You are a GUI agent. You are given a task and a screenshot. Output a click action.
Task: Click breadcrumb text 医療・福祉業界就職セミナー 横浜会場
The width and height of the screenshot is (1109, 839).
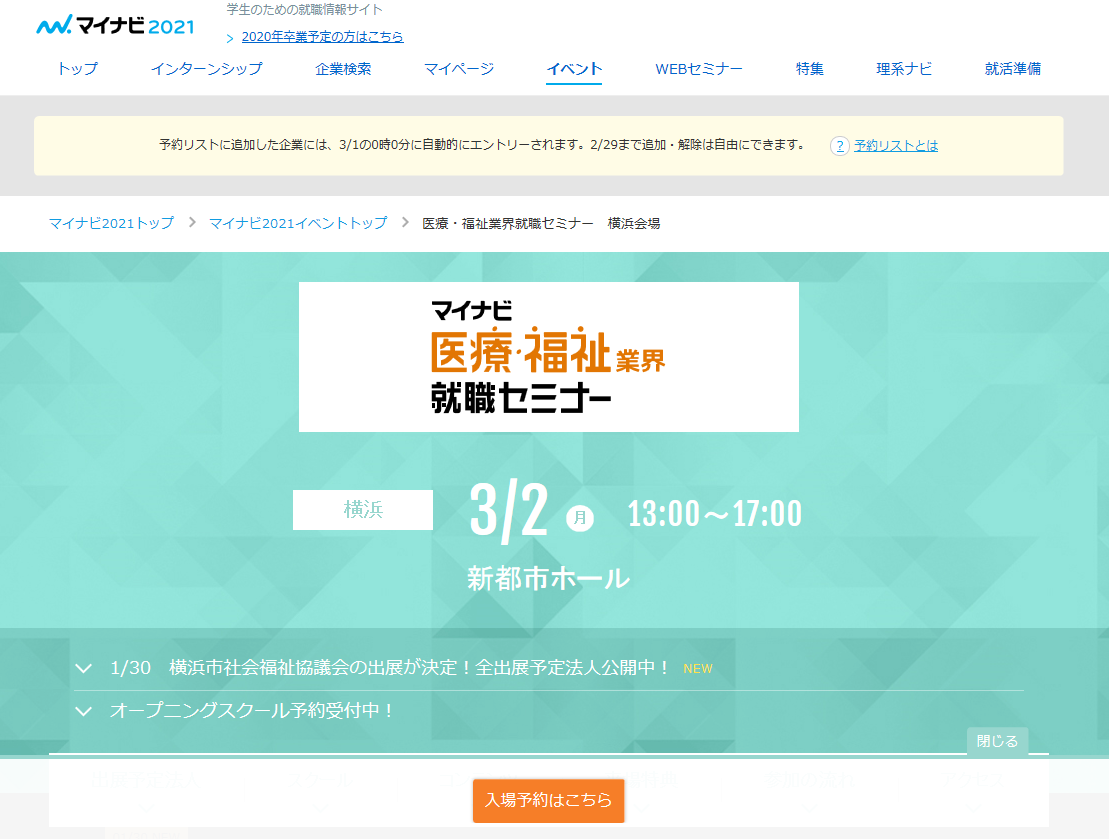(541, 224)
